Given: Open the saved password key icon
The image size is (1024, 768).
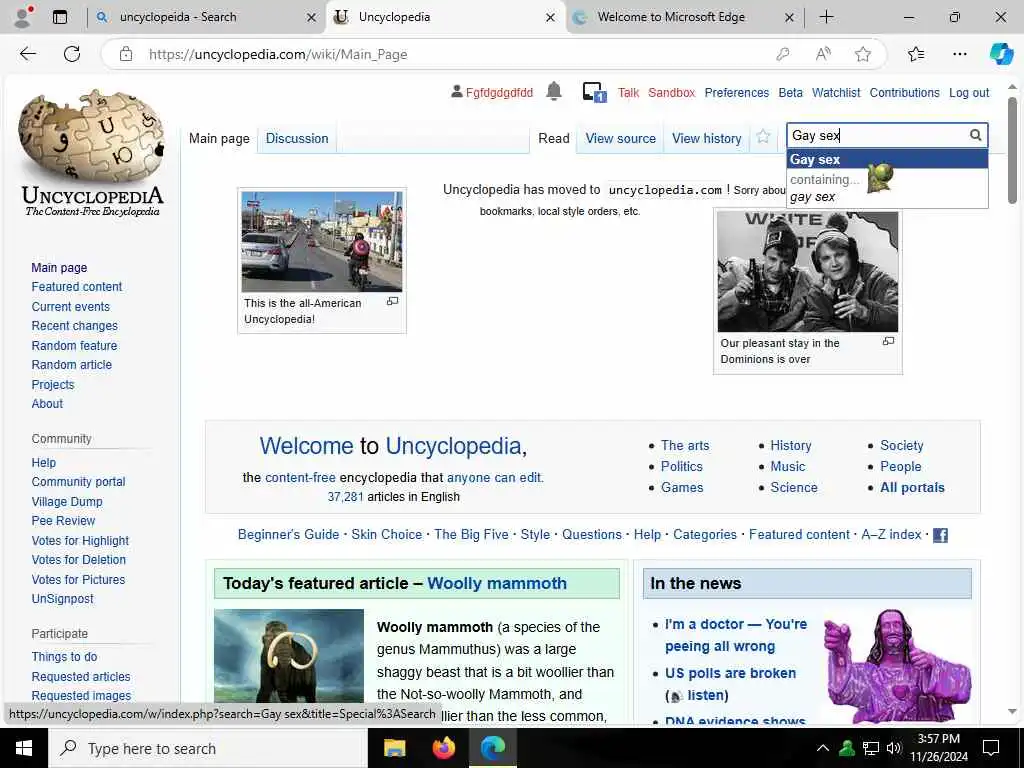Looking at the screenshot, I should coord(782,54).
